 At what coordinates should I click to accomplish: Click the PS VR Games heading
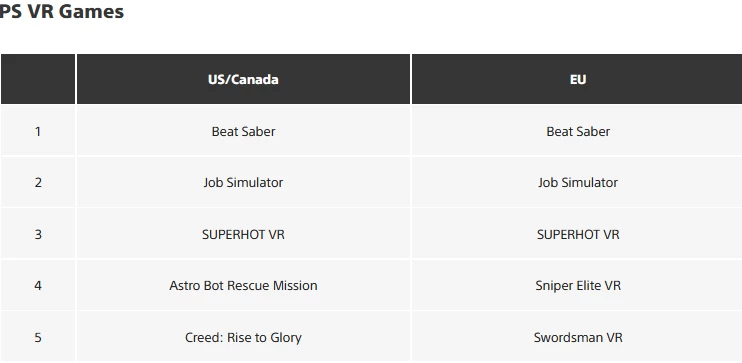pos(62,11)
